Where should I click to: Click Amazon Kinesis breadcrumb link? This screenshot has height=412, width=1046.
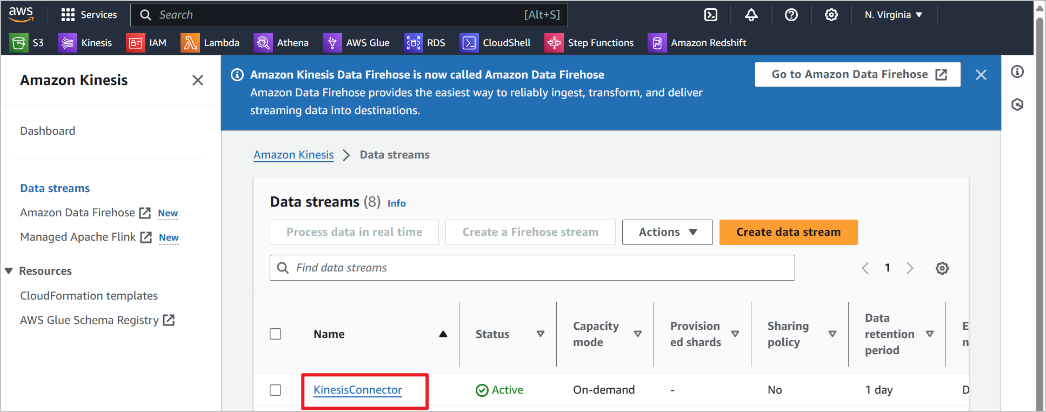click(294, 155)
